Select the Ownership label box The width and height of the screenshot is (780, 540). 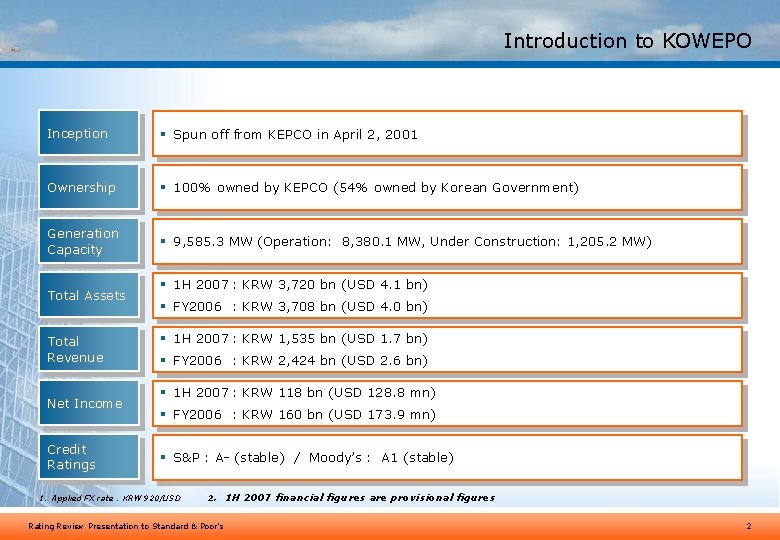[89, 187]
